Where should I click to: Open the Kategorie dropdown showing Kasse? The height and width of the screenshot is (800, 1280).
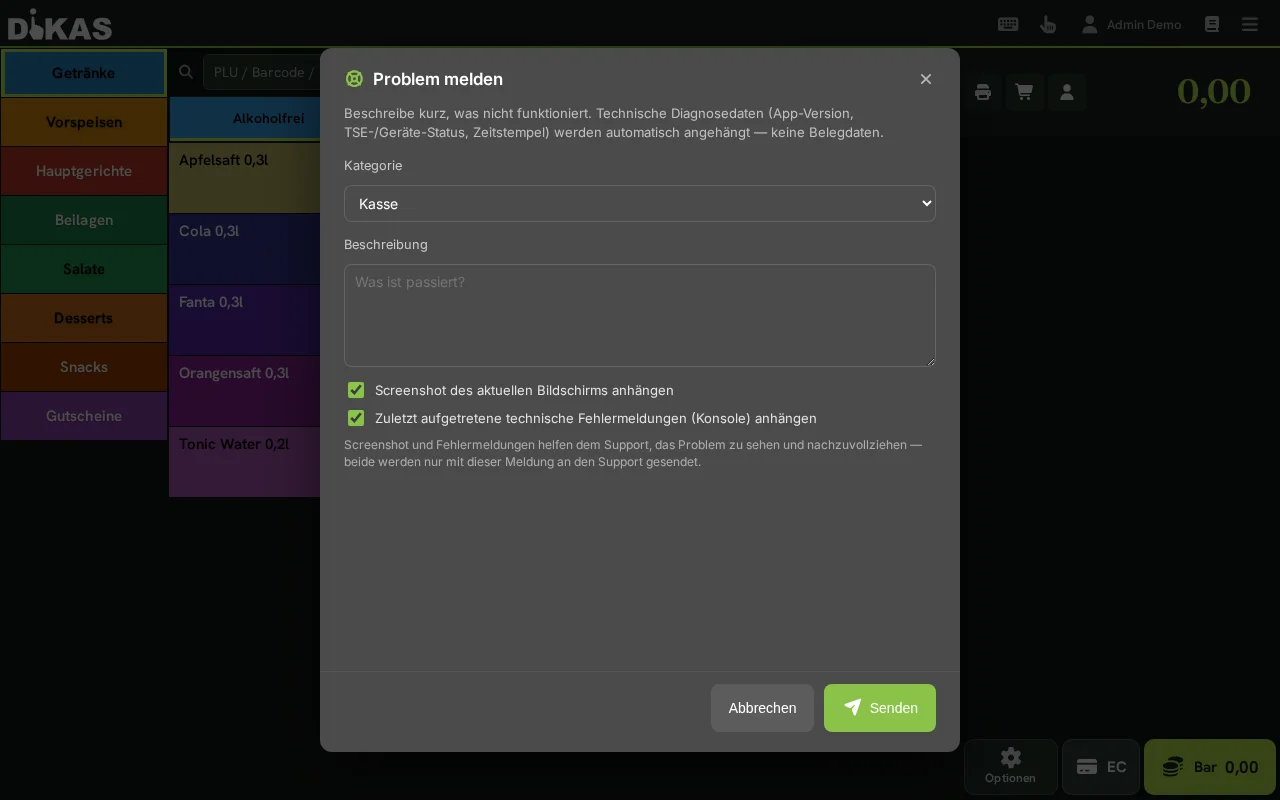point(640,203)
